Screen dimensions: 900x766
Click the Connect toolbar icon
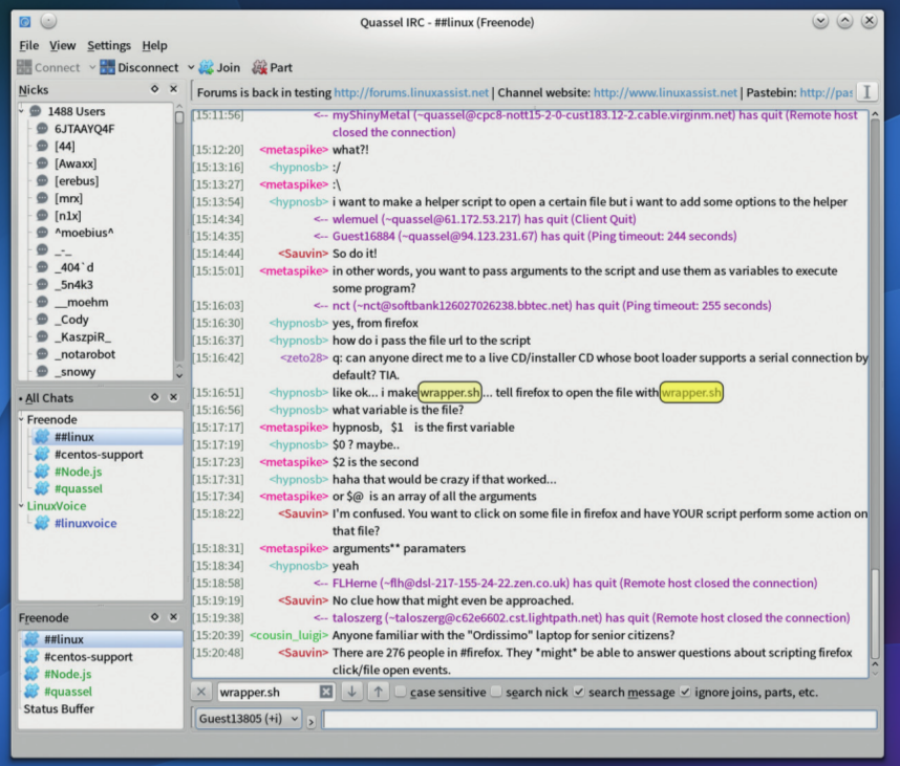[x=24, y=67]
